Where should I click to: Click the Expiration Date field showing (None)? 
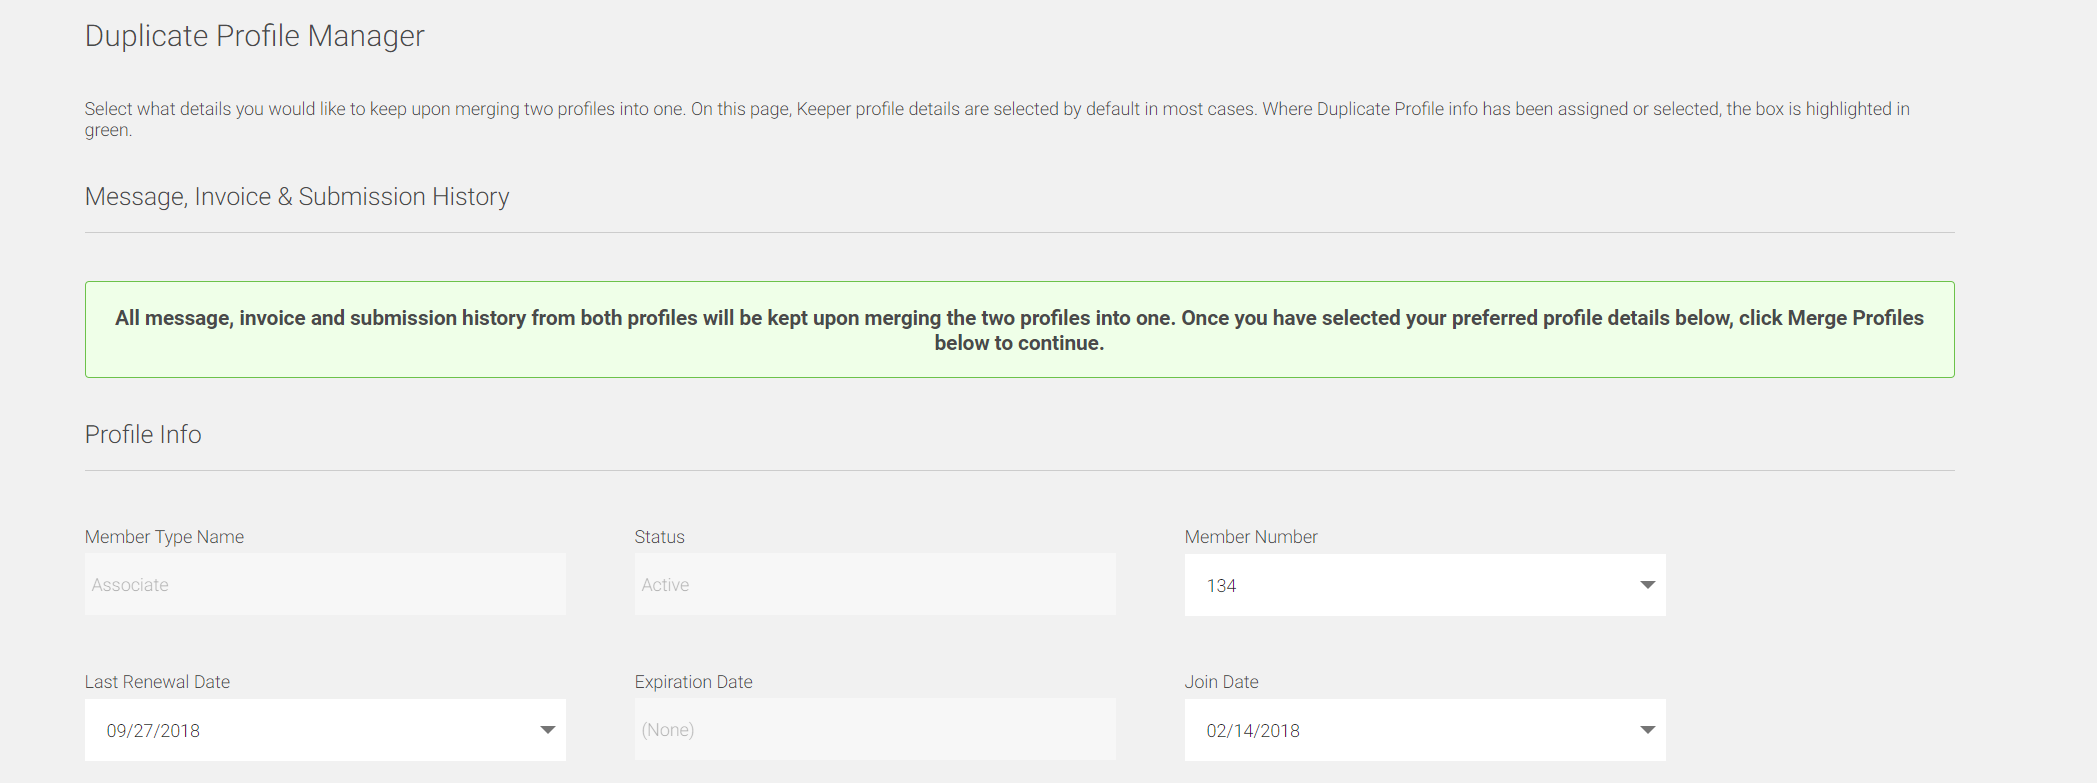[x=875, y=729]
